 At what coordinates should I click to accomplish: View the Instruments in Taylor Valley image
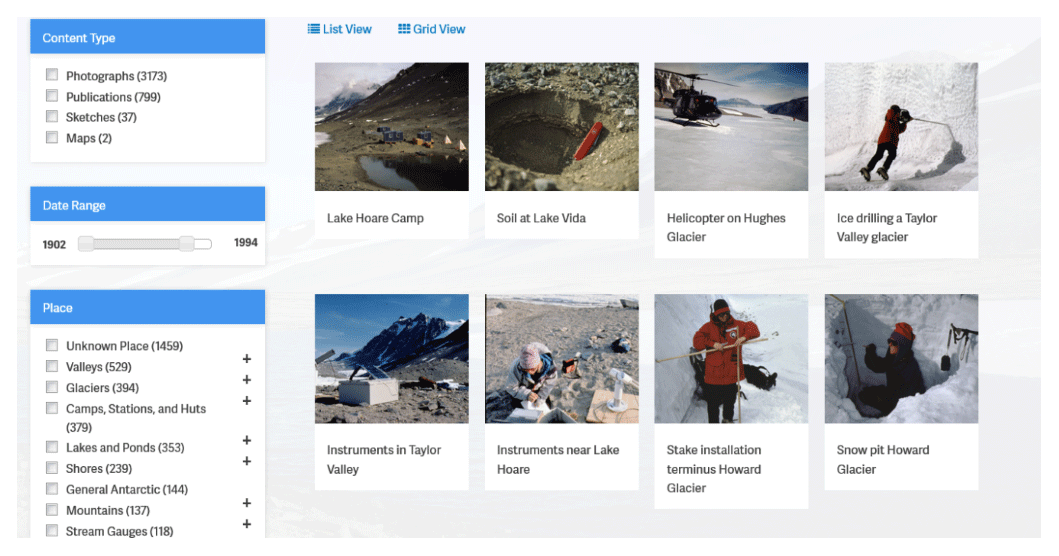(391, 358)
